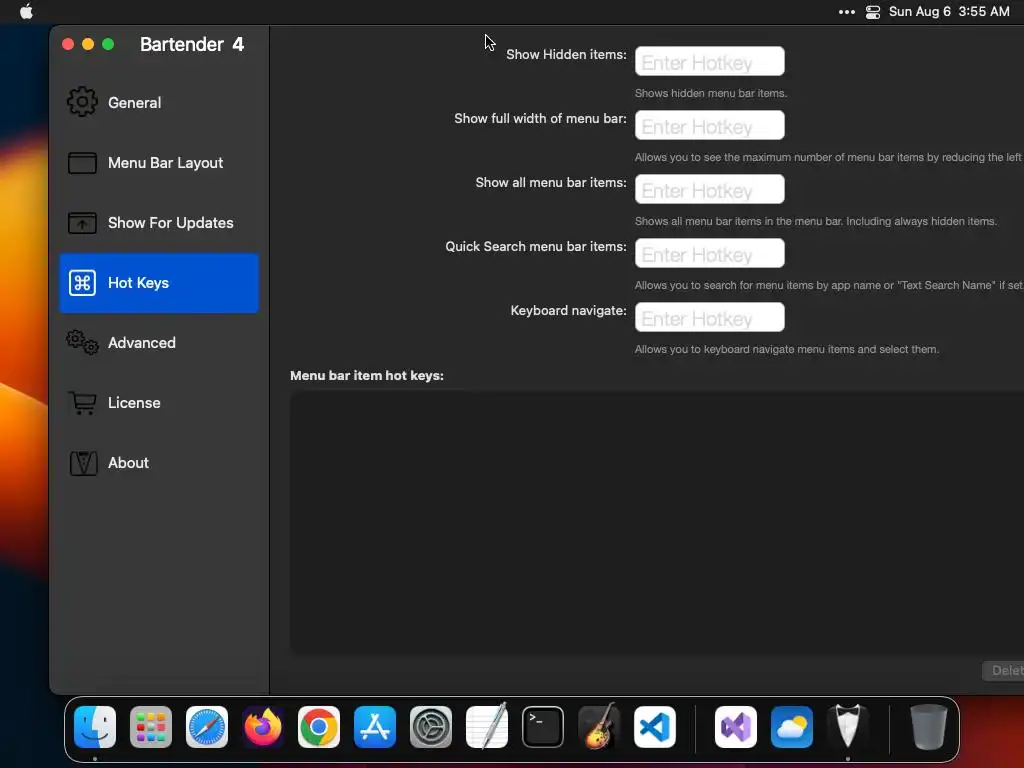Image resolution: width=1024 pixels, height=768 pixels.
Task: Click Show all menu bar items hotkey field
Action: click(709, 189)
